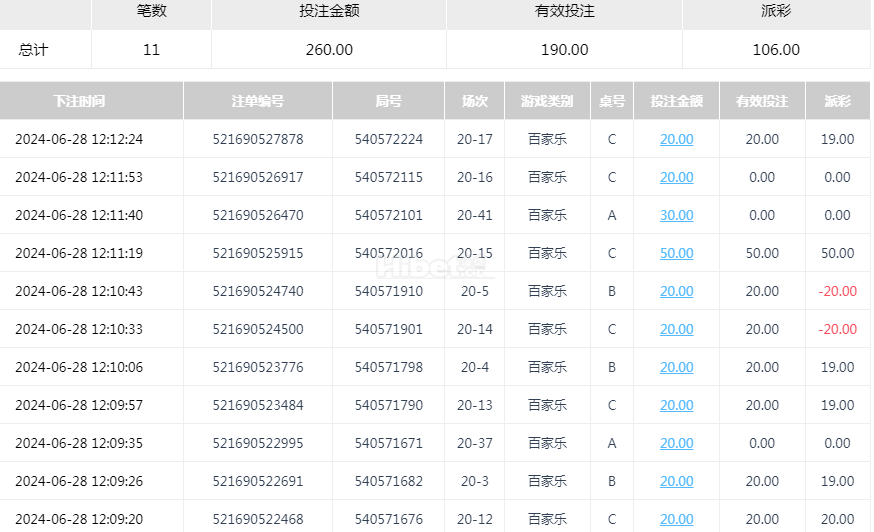Select bet time 2024-06-28 12:10:33
The width and height of the screenshot is (874, 532).
point(79,329)
